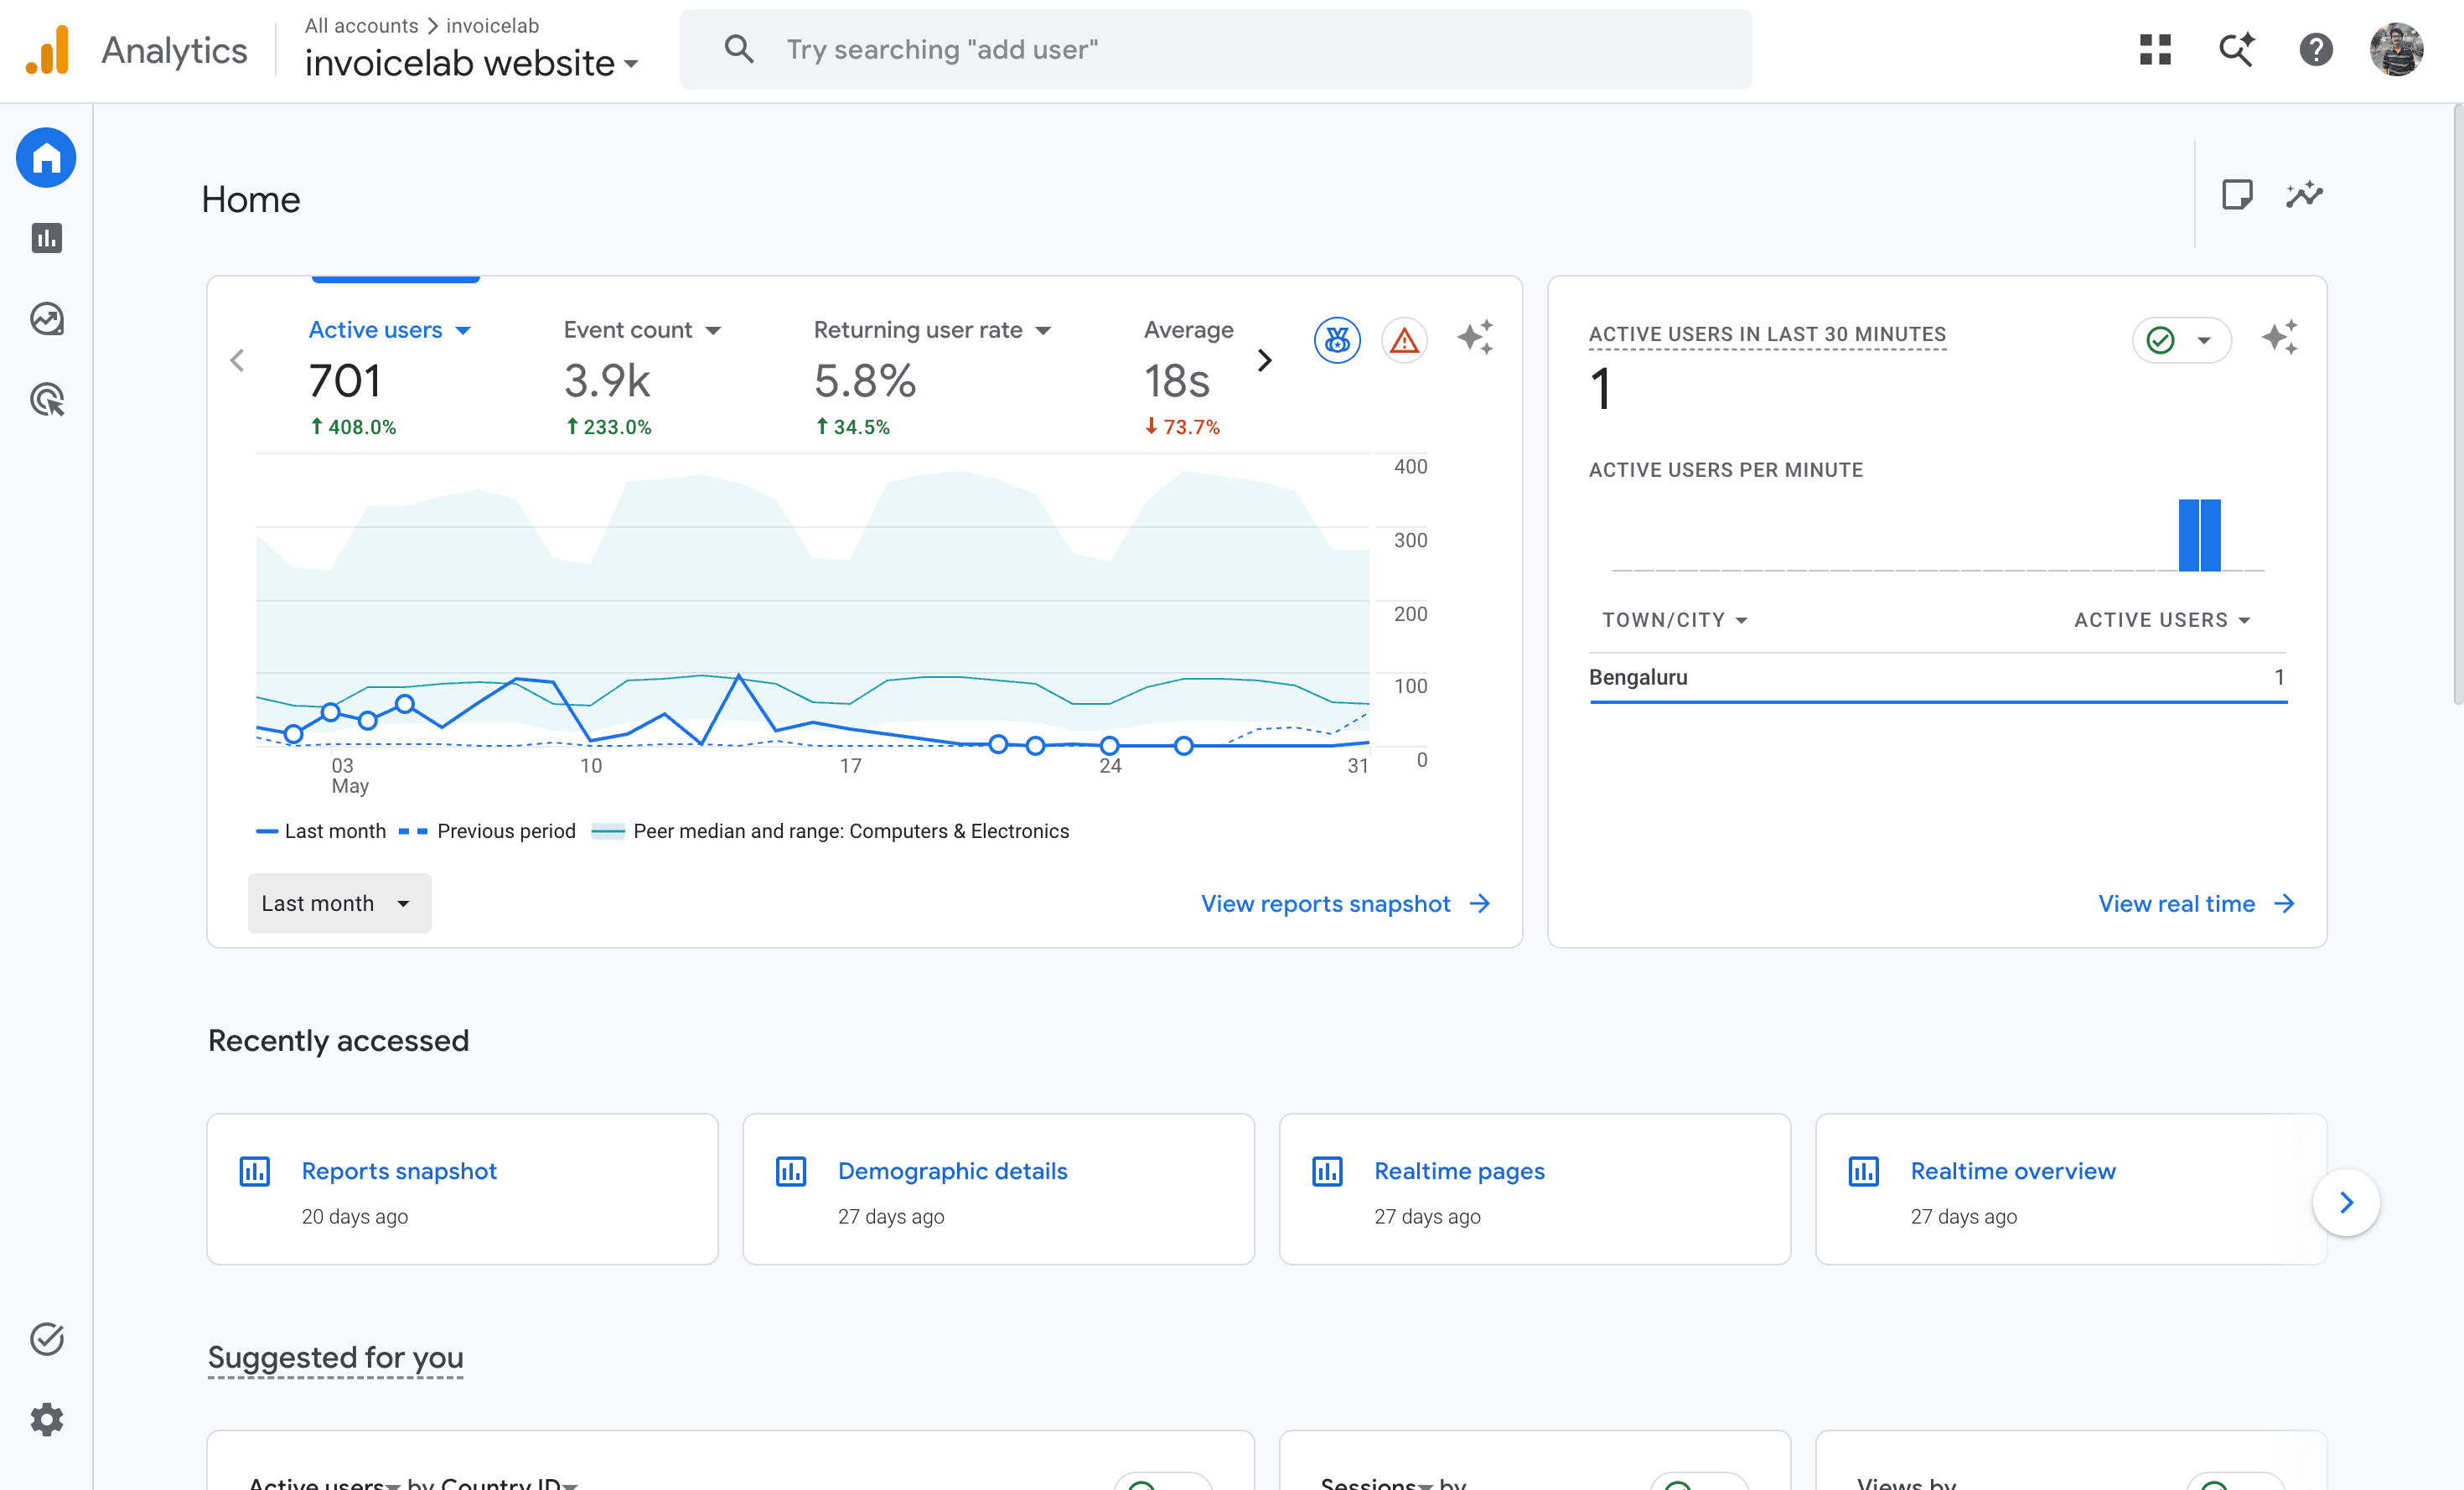Click the Previous period legend entry
This screenshot has width=2464, height=1490.
pyautogui.click(x=487, y=831)
